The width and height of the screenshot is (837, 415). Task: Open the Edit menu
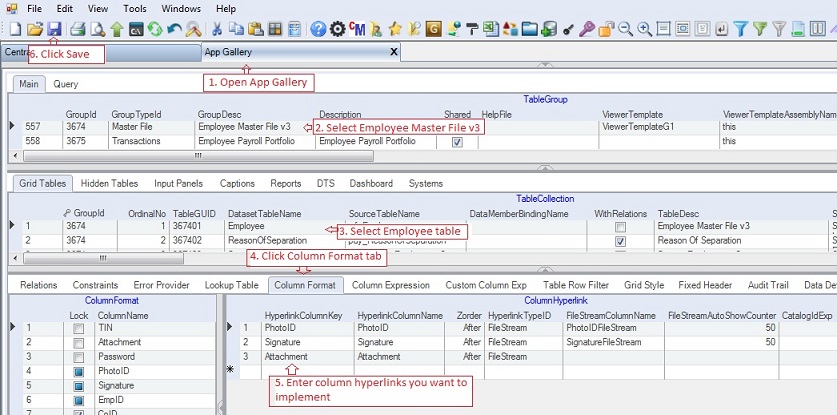pos(65,9)
